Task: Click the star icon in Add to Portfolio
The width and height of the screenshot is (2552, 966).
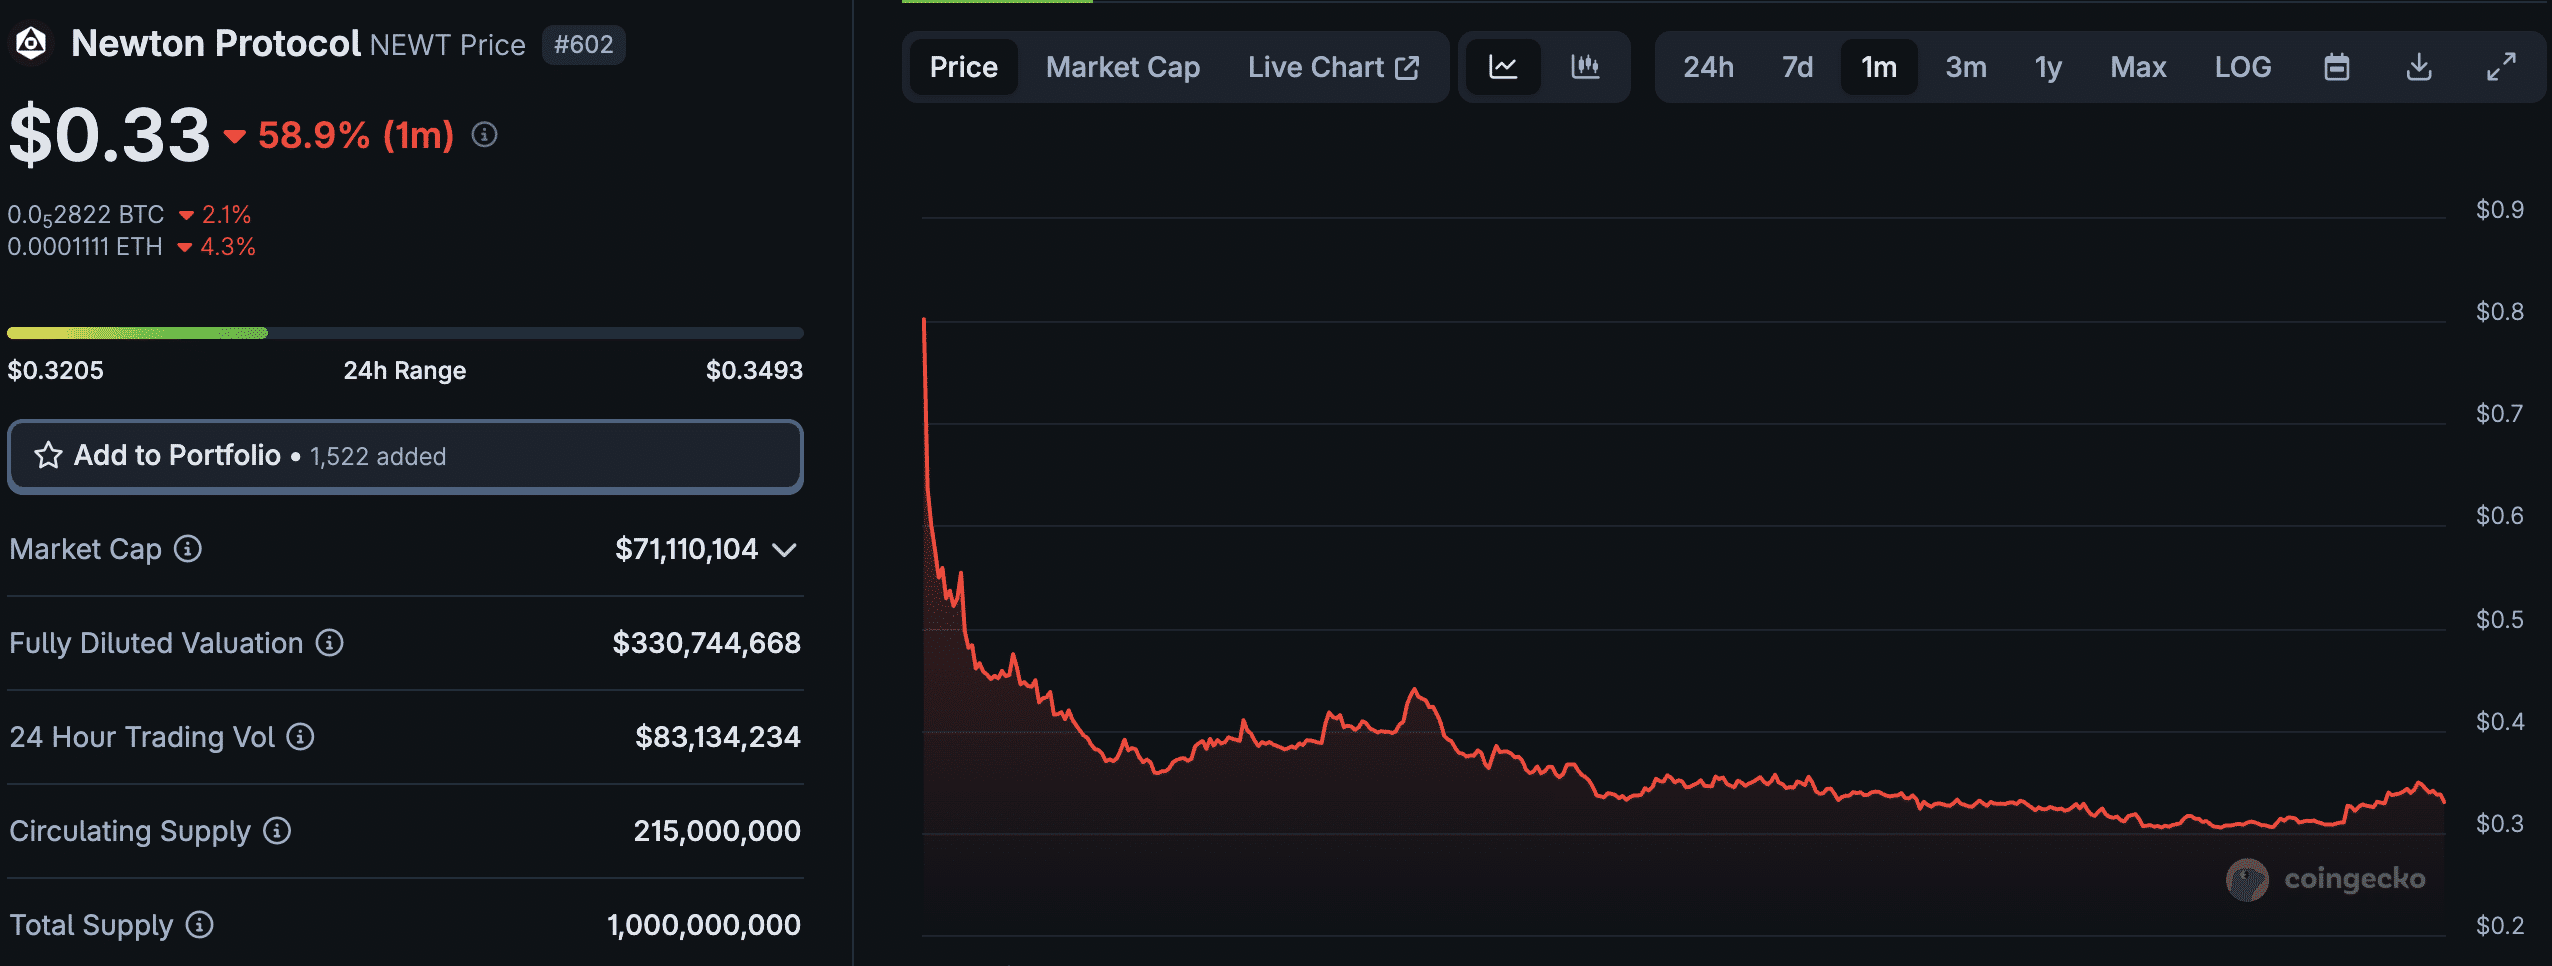Action: [48, 456]
